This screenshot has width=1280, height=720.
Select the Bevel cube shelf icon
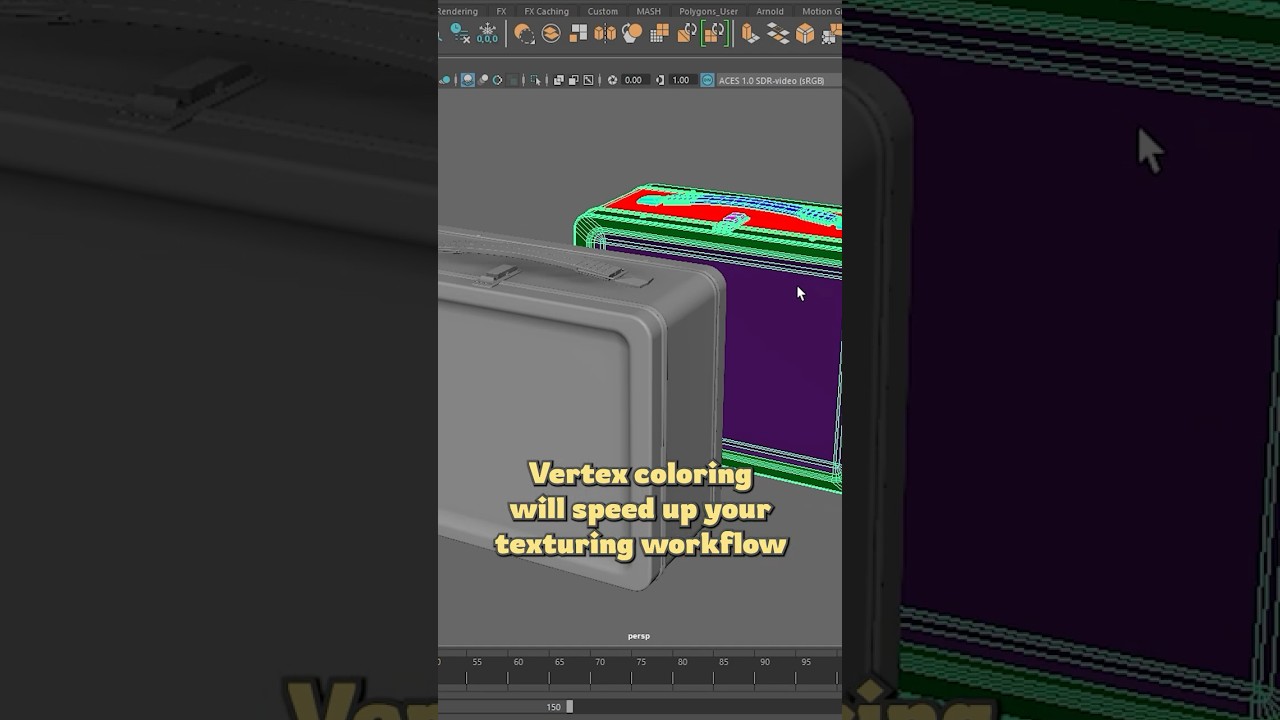[804, 33]
